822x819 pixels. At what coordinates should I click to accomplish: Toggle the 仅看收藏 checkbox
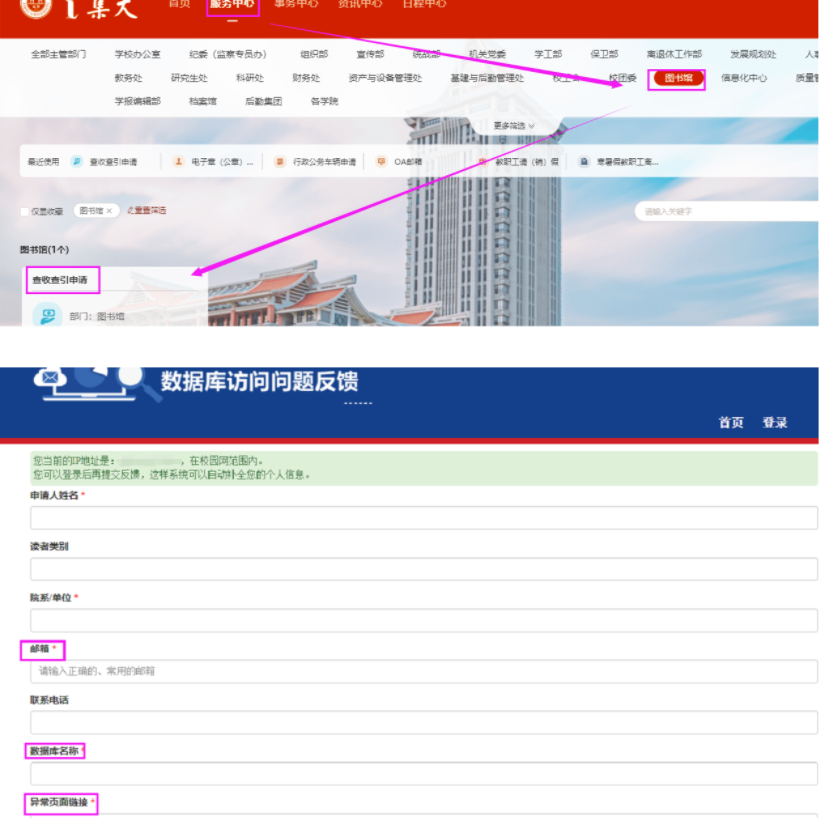(25, 212)
